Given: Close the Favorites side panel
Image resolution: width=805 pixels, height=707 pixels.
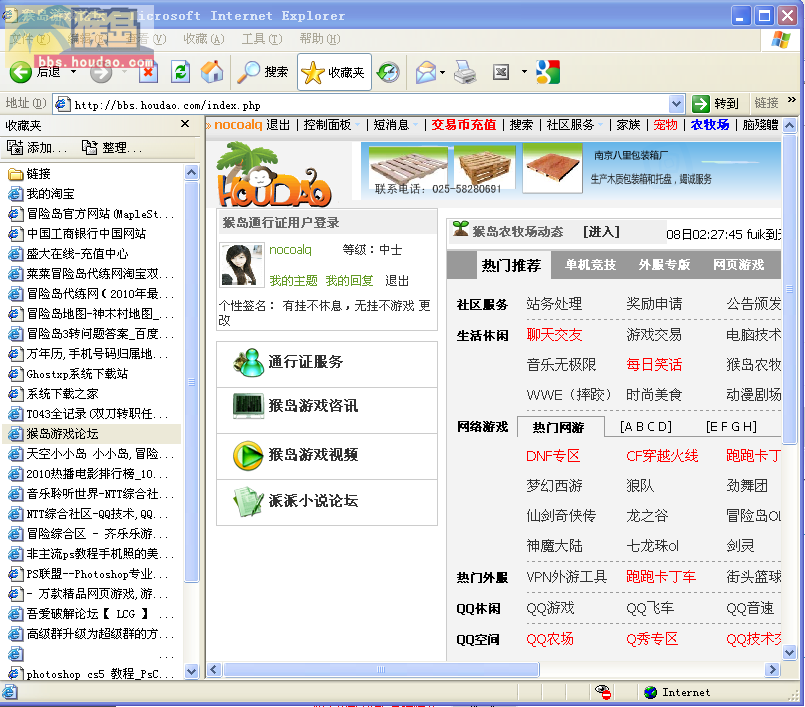Looking at the screenshot, I should point(185,124).
